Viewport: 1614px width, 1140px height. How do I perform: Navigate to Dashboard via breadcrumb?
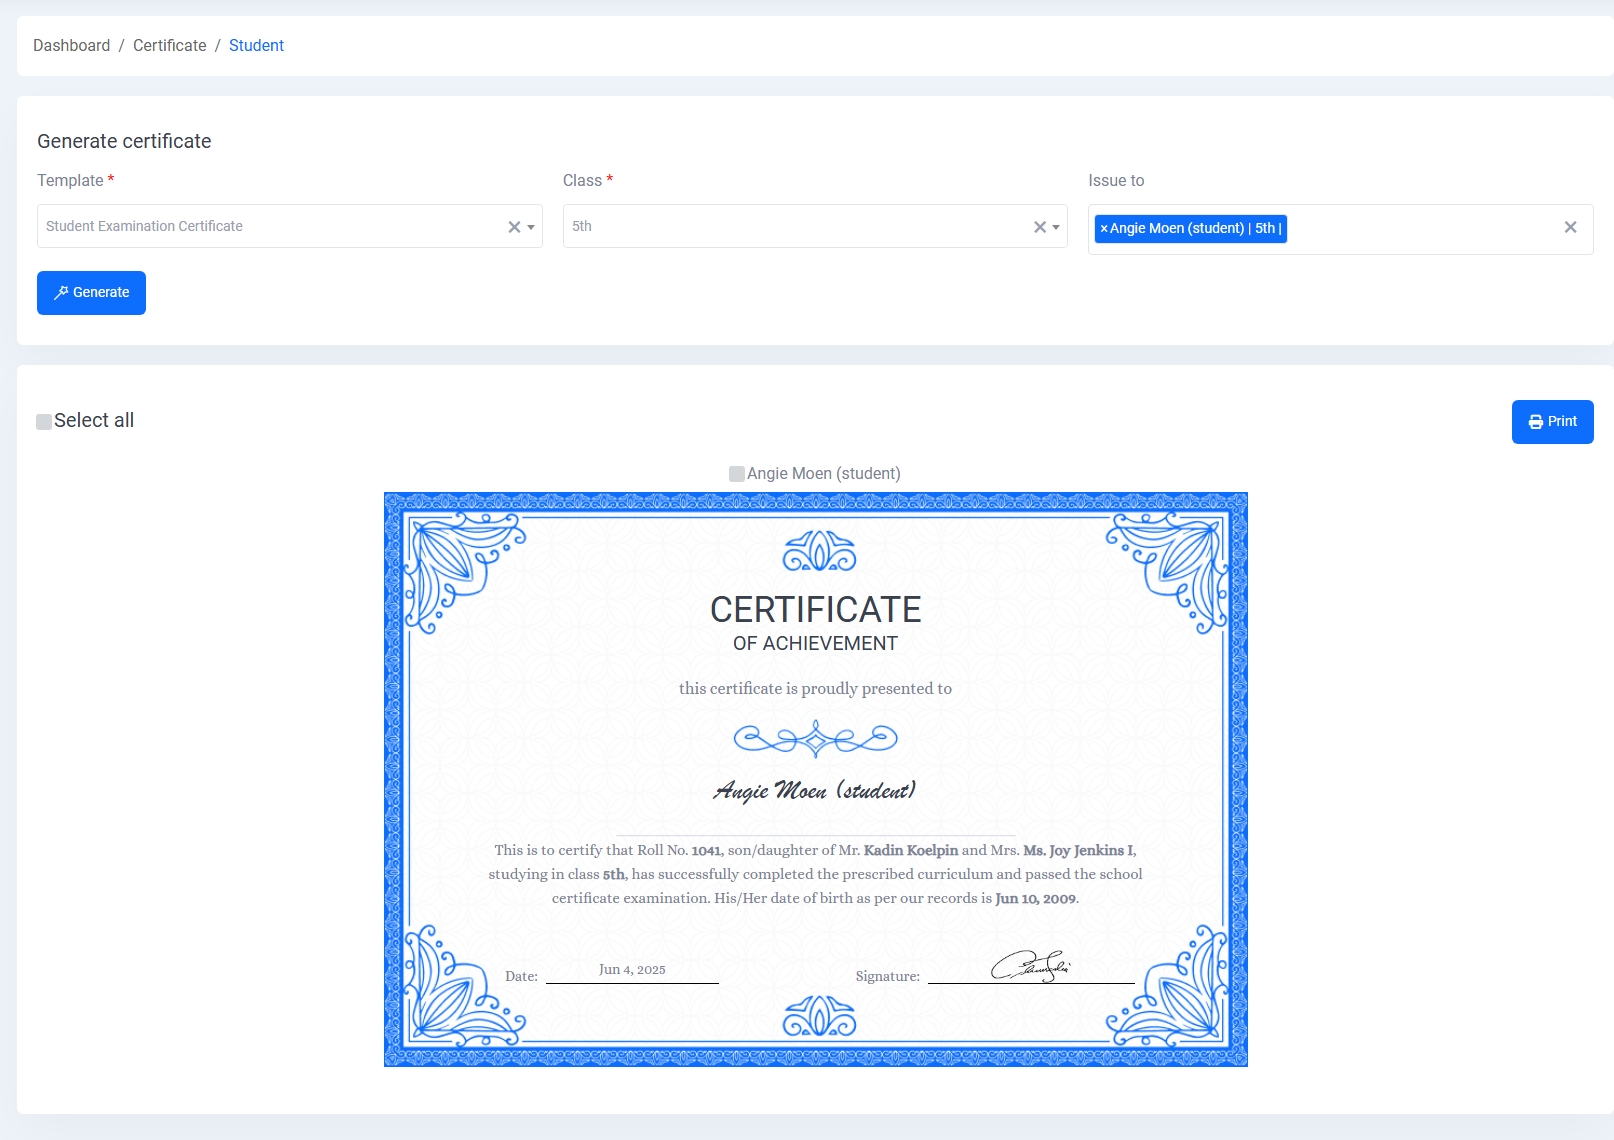(71, 45)
